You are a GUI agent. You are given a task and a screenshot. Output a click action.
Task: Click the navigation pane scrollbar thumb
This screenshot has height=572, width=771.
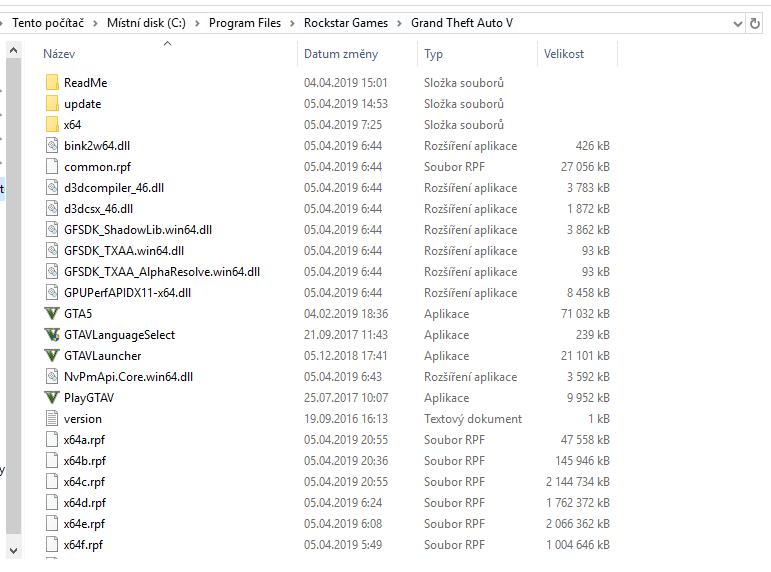tap(13, 295)
